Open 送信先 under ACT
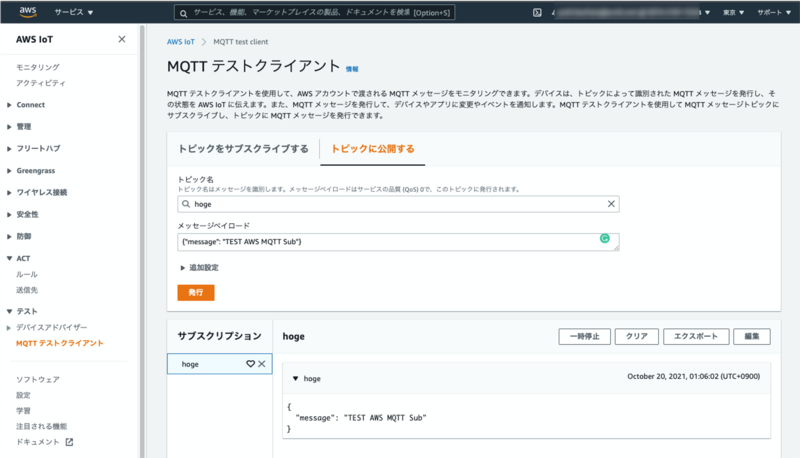This screenshot has height=458, width=800. pyautogui.click(x=27, y=290)
